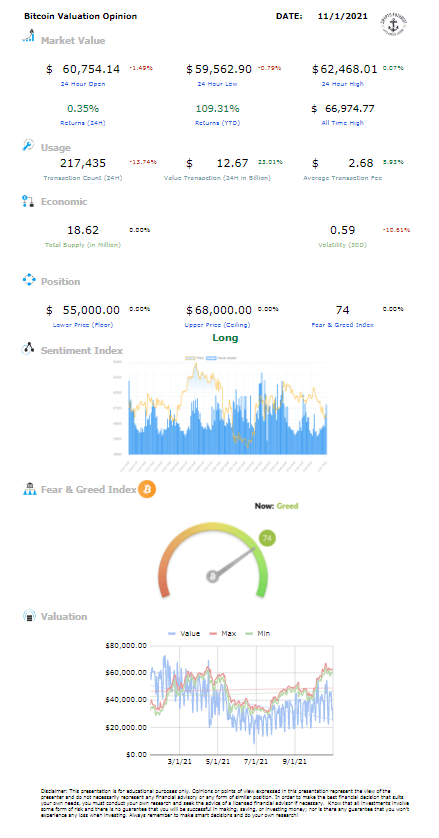Click the Position arrows icon
The width and height of the screenshot is (439, 838).
28,280
